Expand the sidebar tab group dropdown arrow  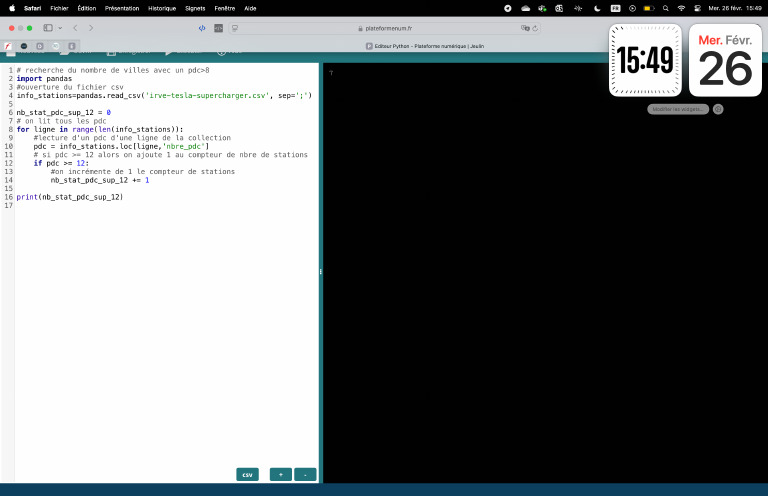pyautogui.click(x=60, y=28)
